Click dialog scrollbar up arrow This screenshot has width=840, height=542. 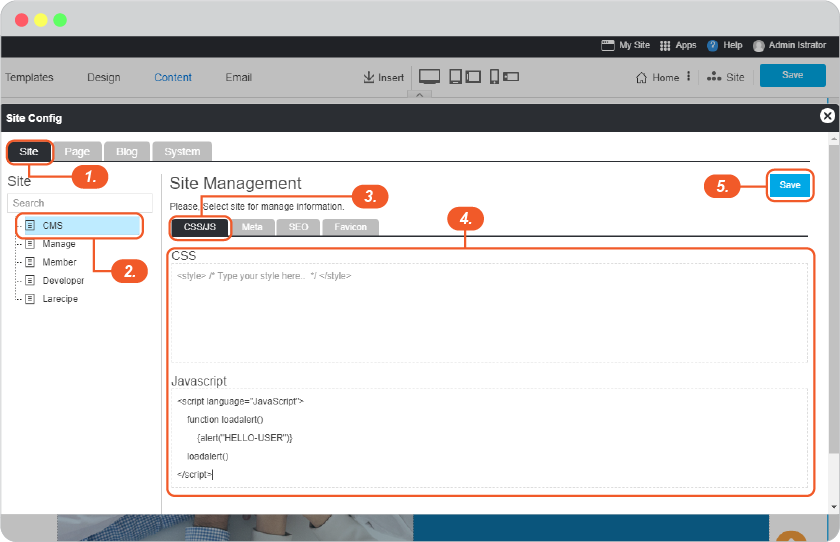[834, 139]
